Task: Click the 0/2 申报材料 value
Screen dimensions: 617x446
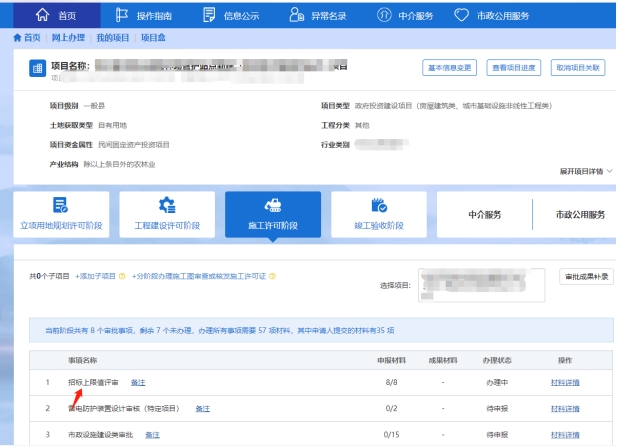Action: 392,409
